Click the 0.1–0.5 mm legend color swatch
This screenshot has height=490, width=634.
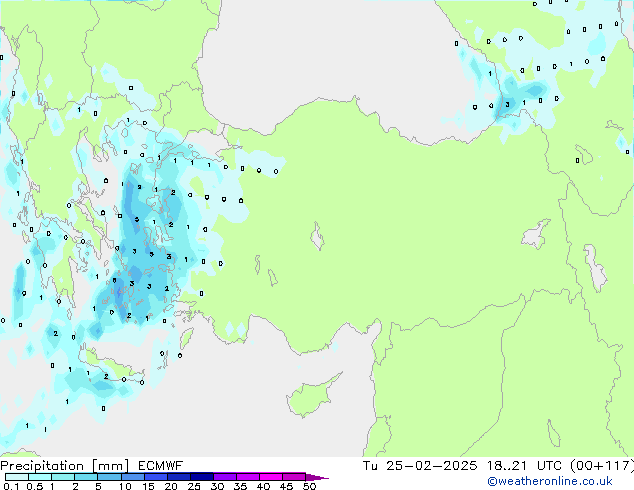17,477
